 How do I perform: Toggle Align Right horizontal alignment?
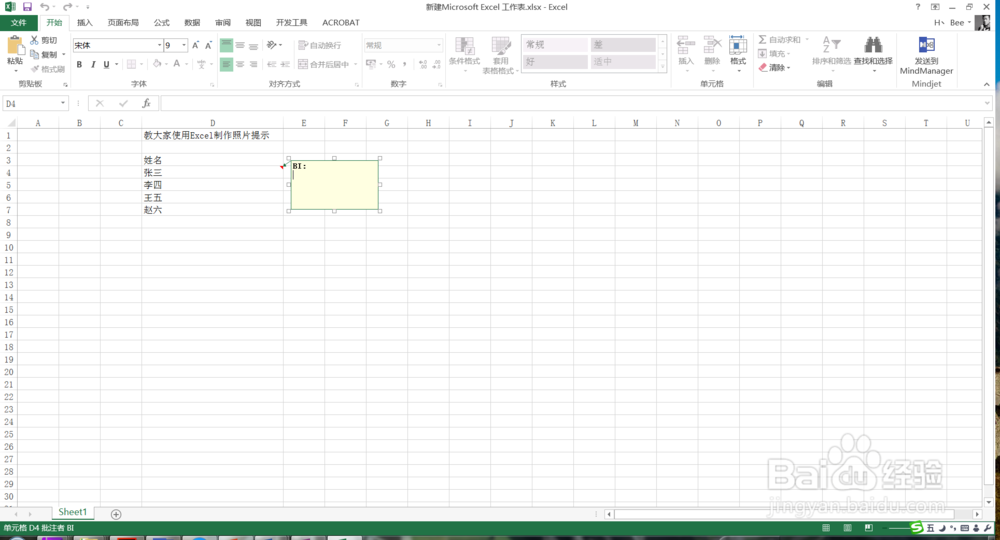(253, 64)
